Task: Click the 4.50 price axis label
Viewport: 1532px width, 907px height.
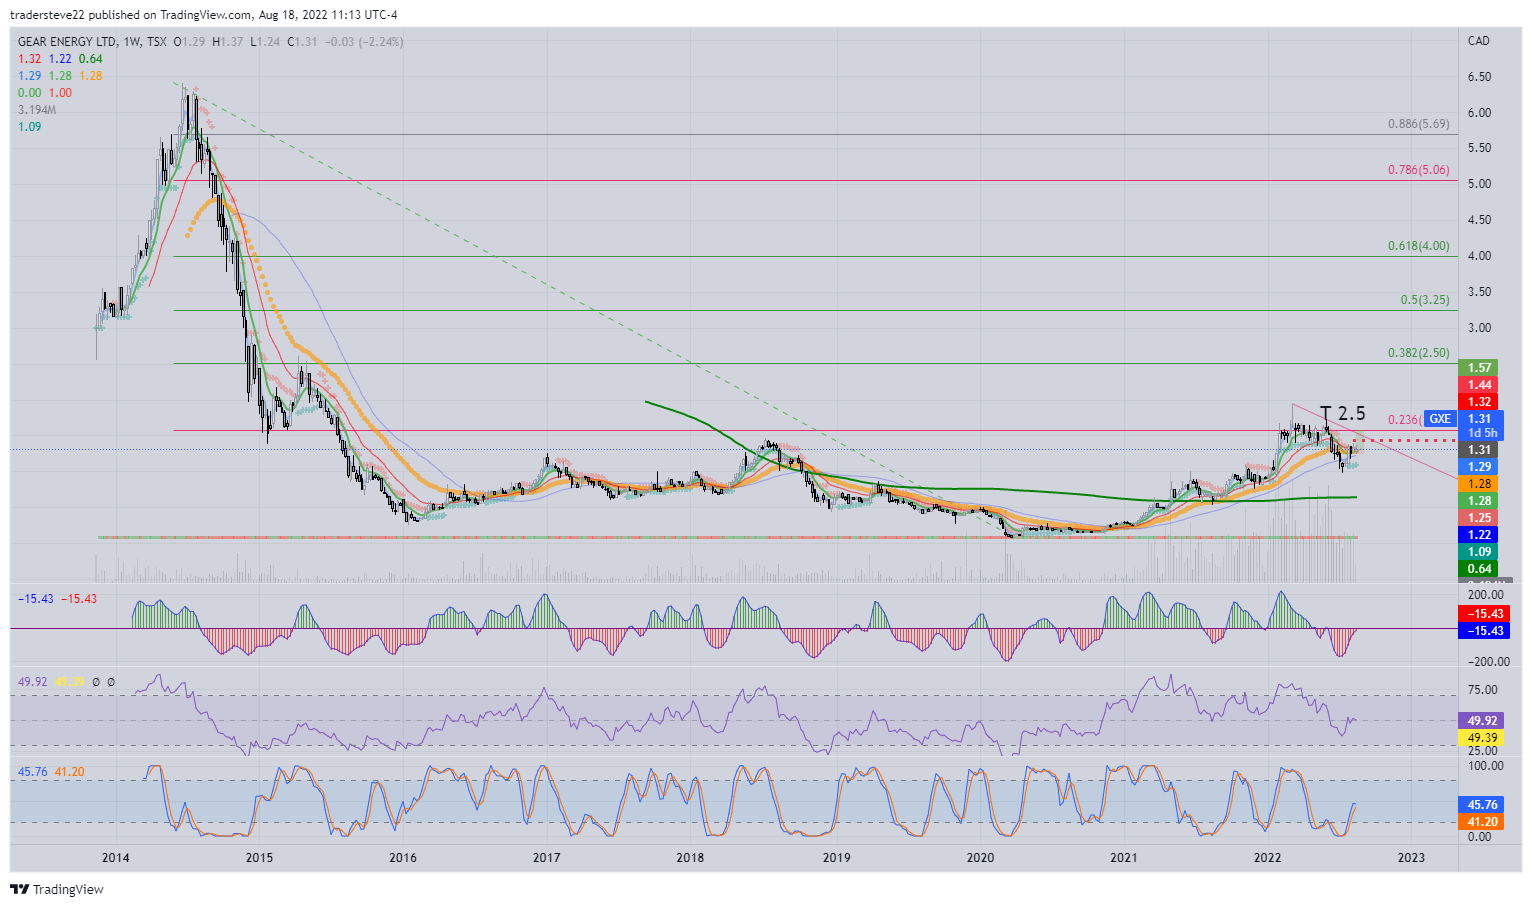Action: (1479, 220)
